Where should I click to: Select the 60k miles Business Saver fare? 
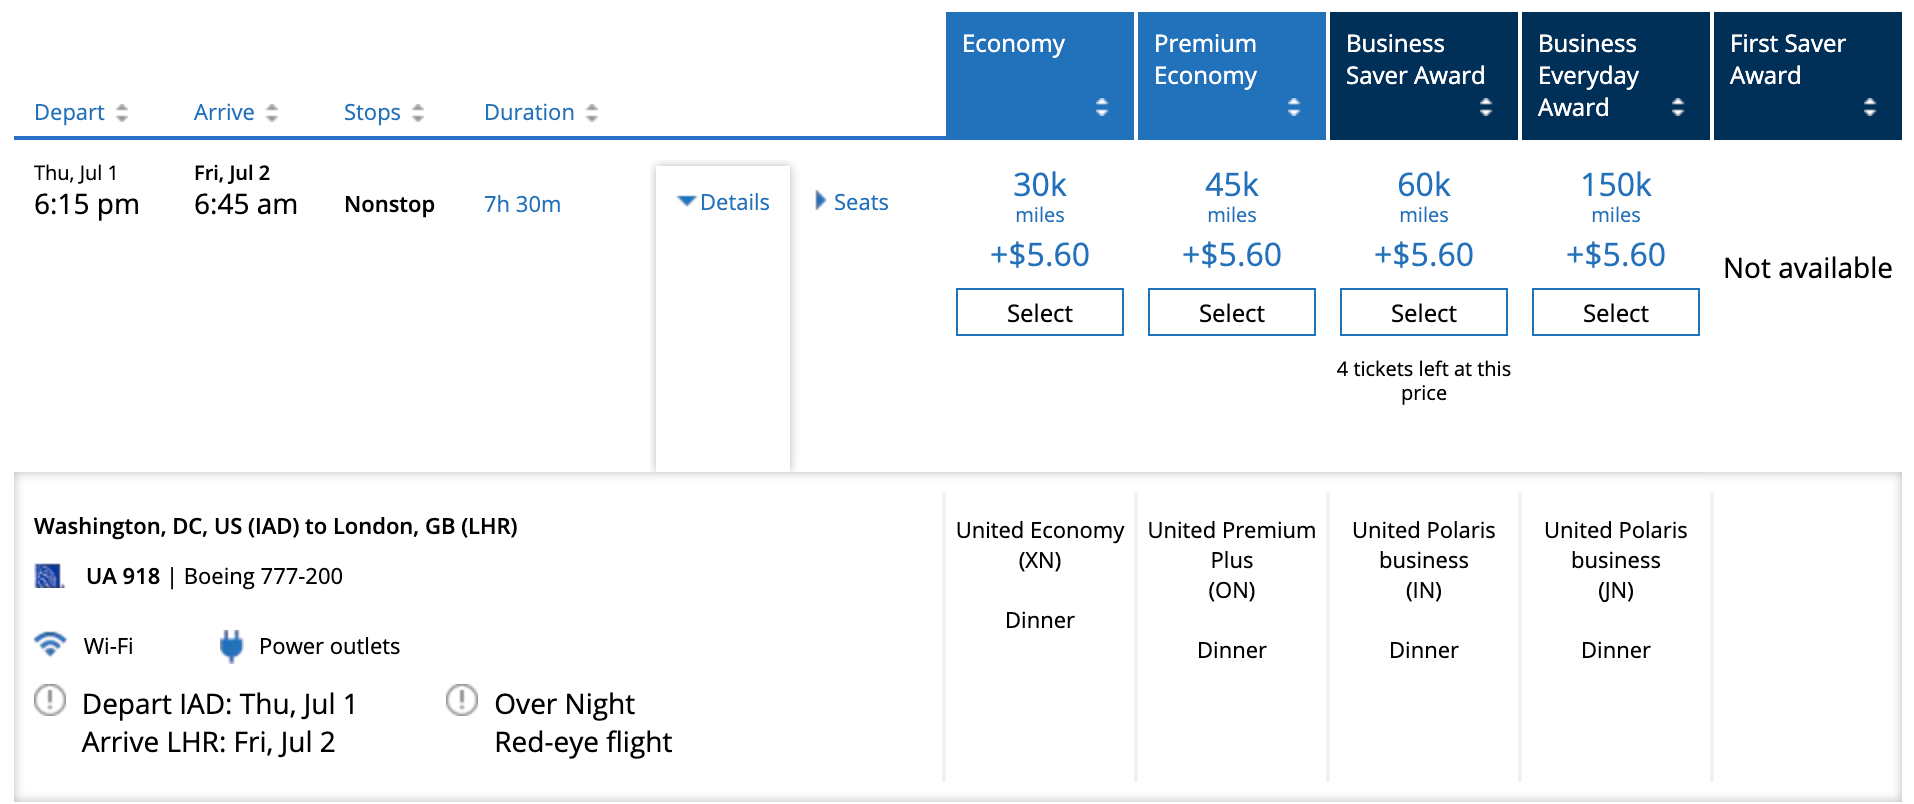click(1423, 313)
